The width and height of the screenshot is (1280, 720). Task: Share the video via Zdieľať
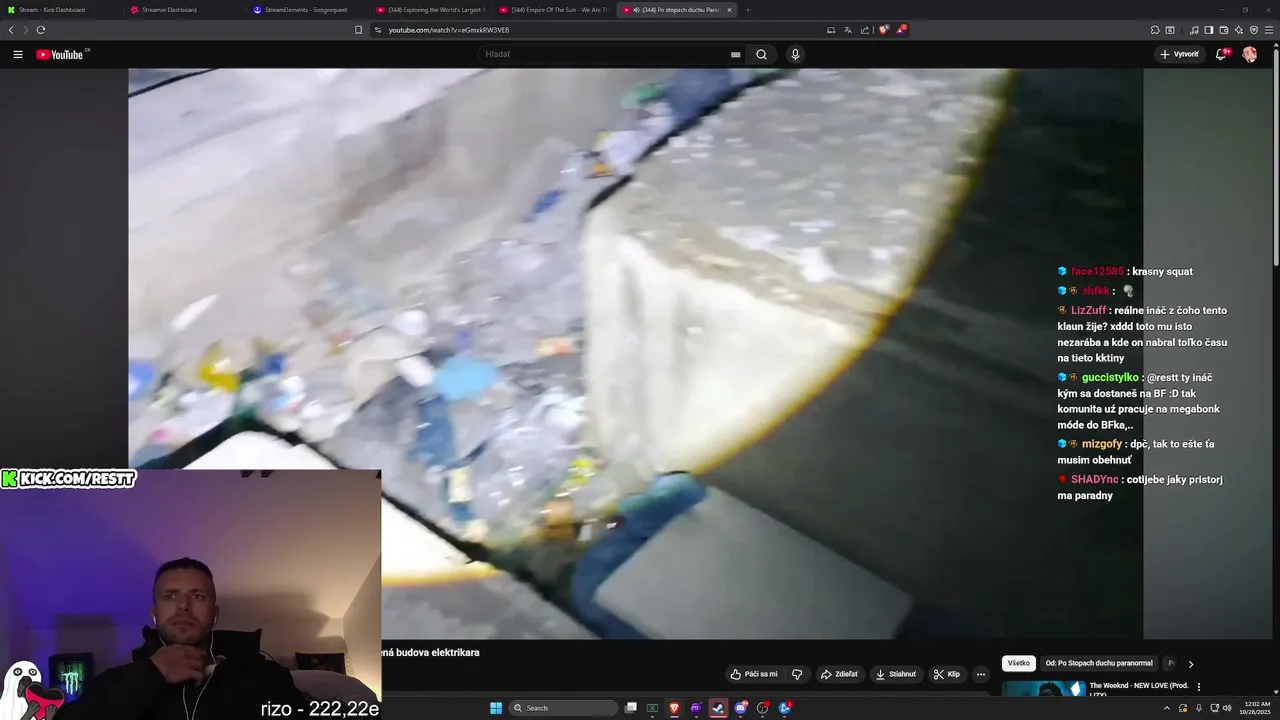840,674
